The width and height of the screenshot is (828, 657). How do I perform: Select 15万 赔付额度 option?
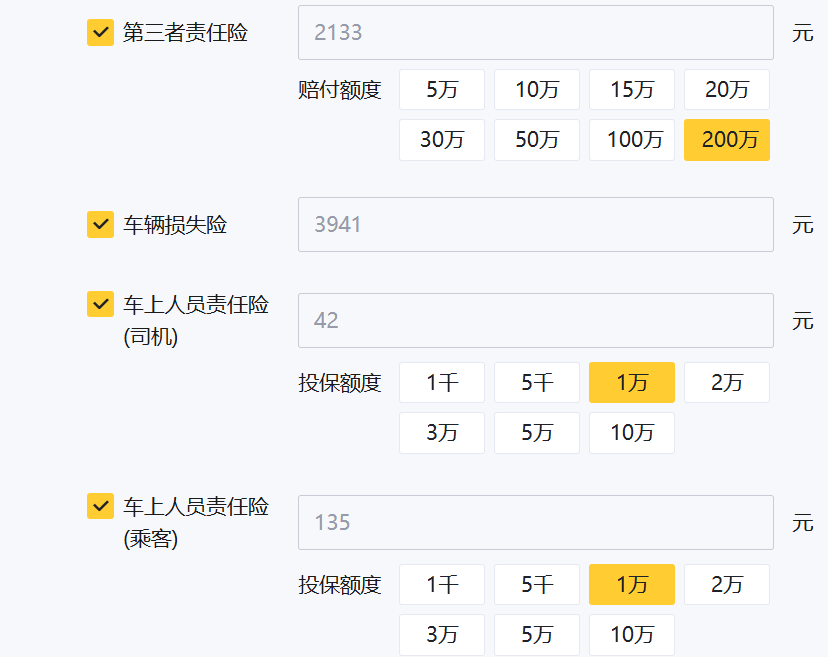(x=631, y=90)
